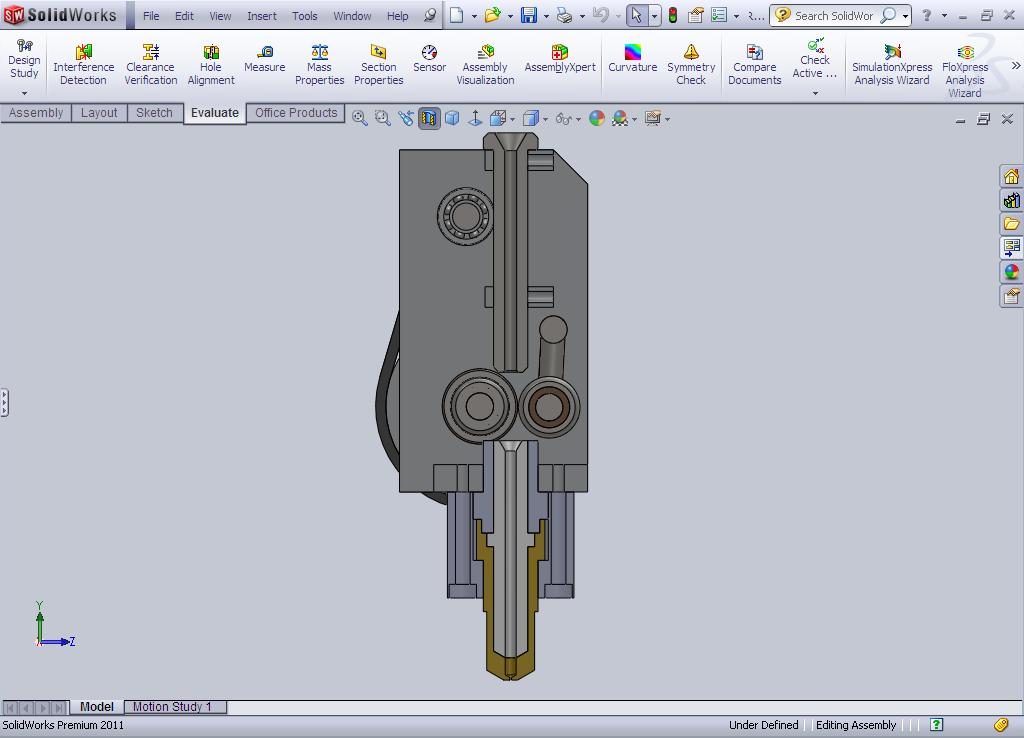Viewport: 1024px width, 738px height.
Task: Run the Clearance Verification check
Action: (150, 60)
